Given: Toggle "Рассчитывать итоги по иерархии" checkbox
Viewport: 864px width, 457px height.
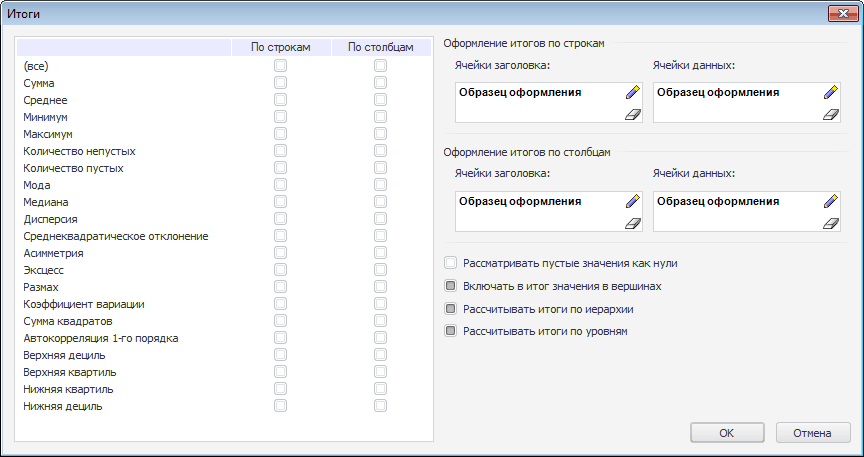Looking at the screenshot, I should pyautogui.click(x=451, y=308).
